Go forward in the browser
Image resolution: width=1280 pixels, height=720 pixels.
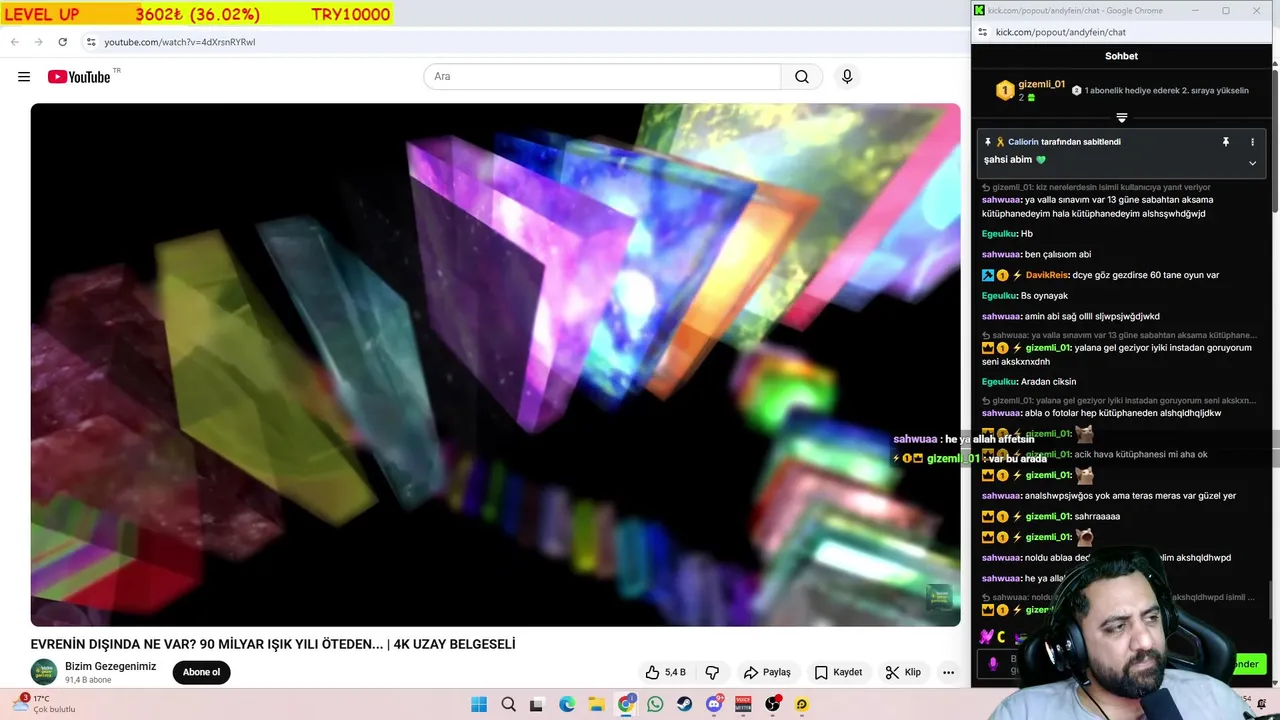pyautogui.click(x=38, y=42)
